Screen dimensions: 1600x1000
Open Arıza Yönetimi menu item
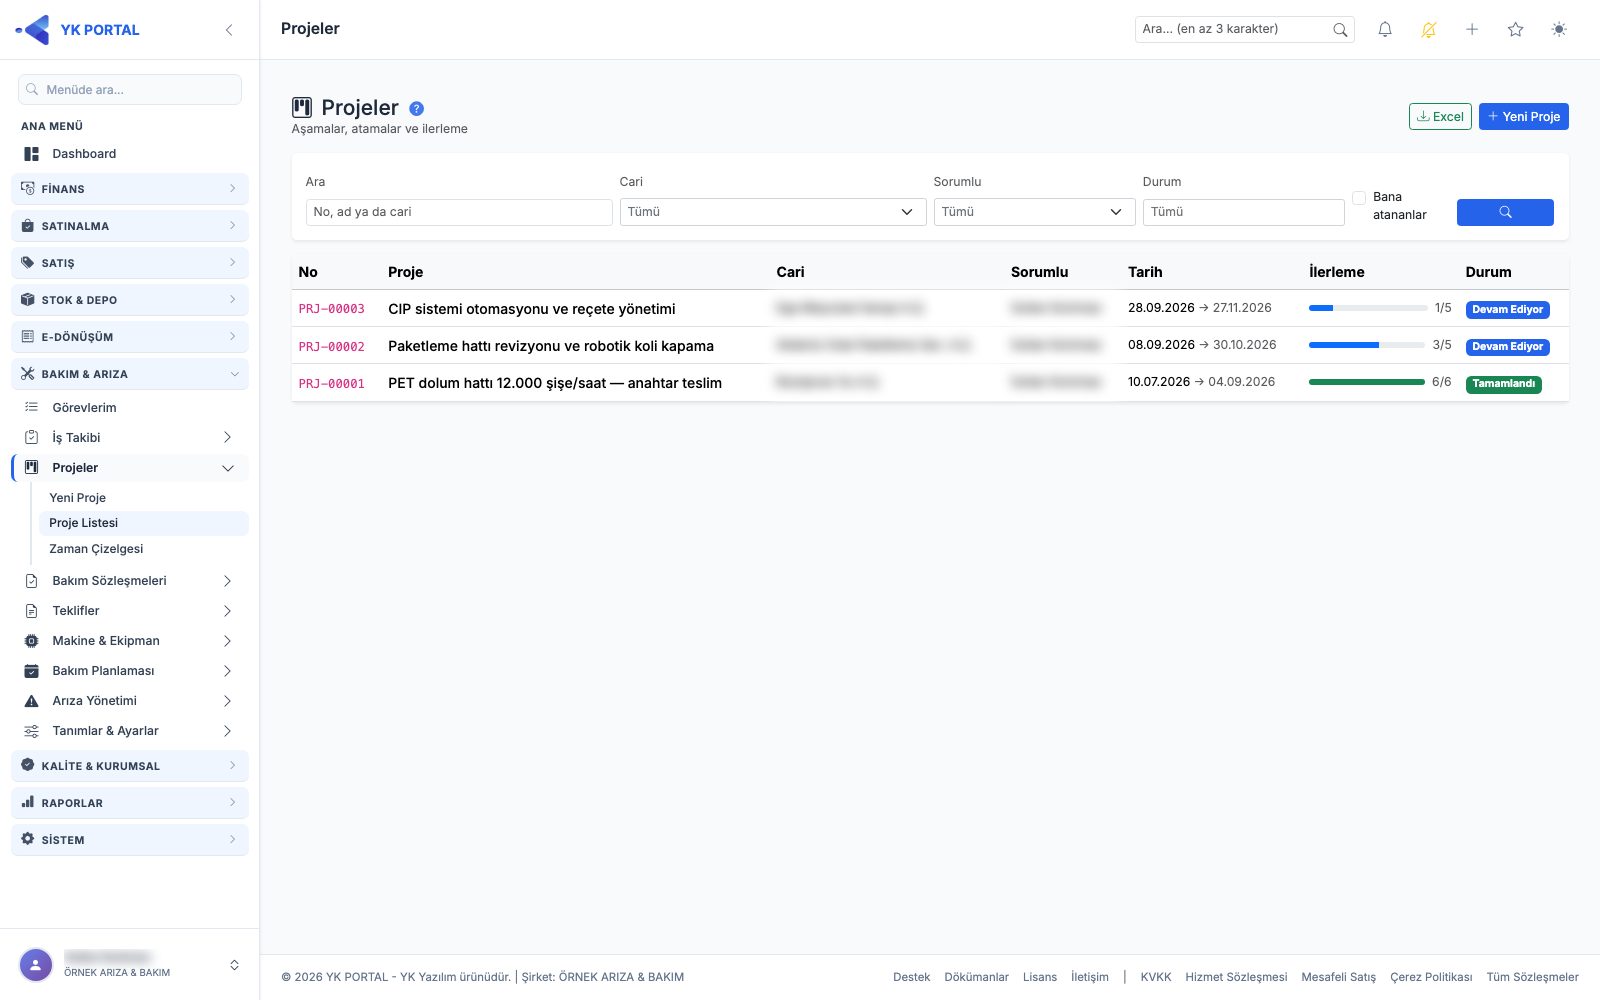130,701
